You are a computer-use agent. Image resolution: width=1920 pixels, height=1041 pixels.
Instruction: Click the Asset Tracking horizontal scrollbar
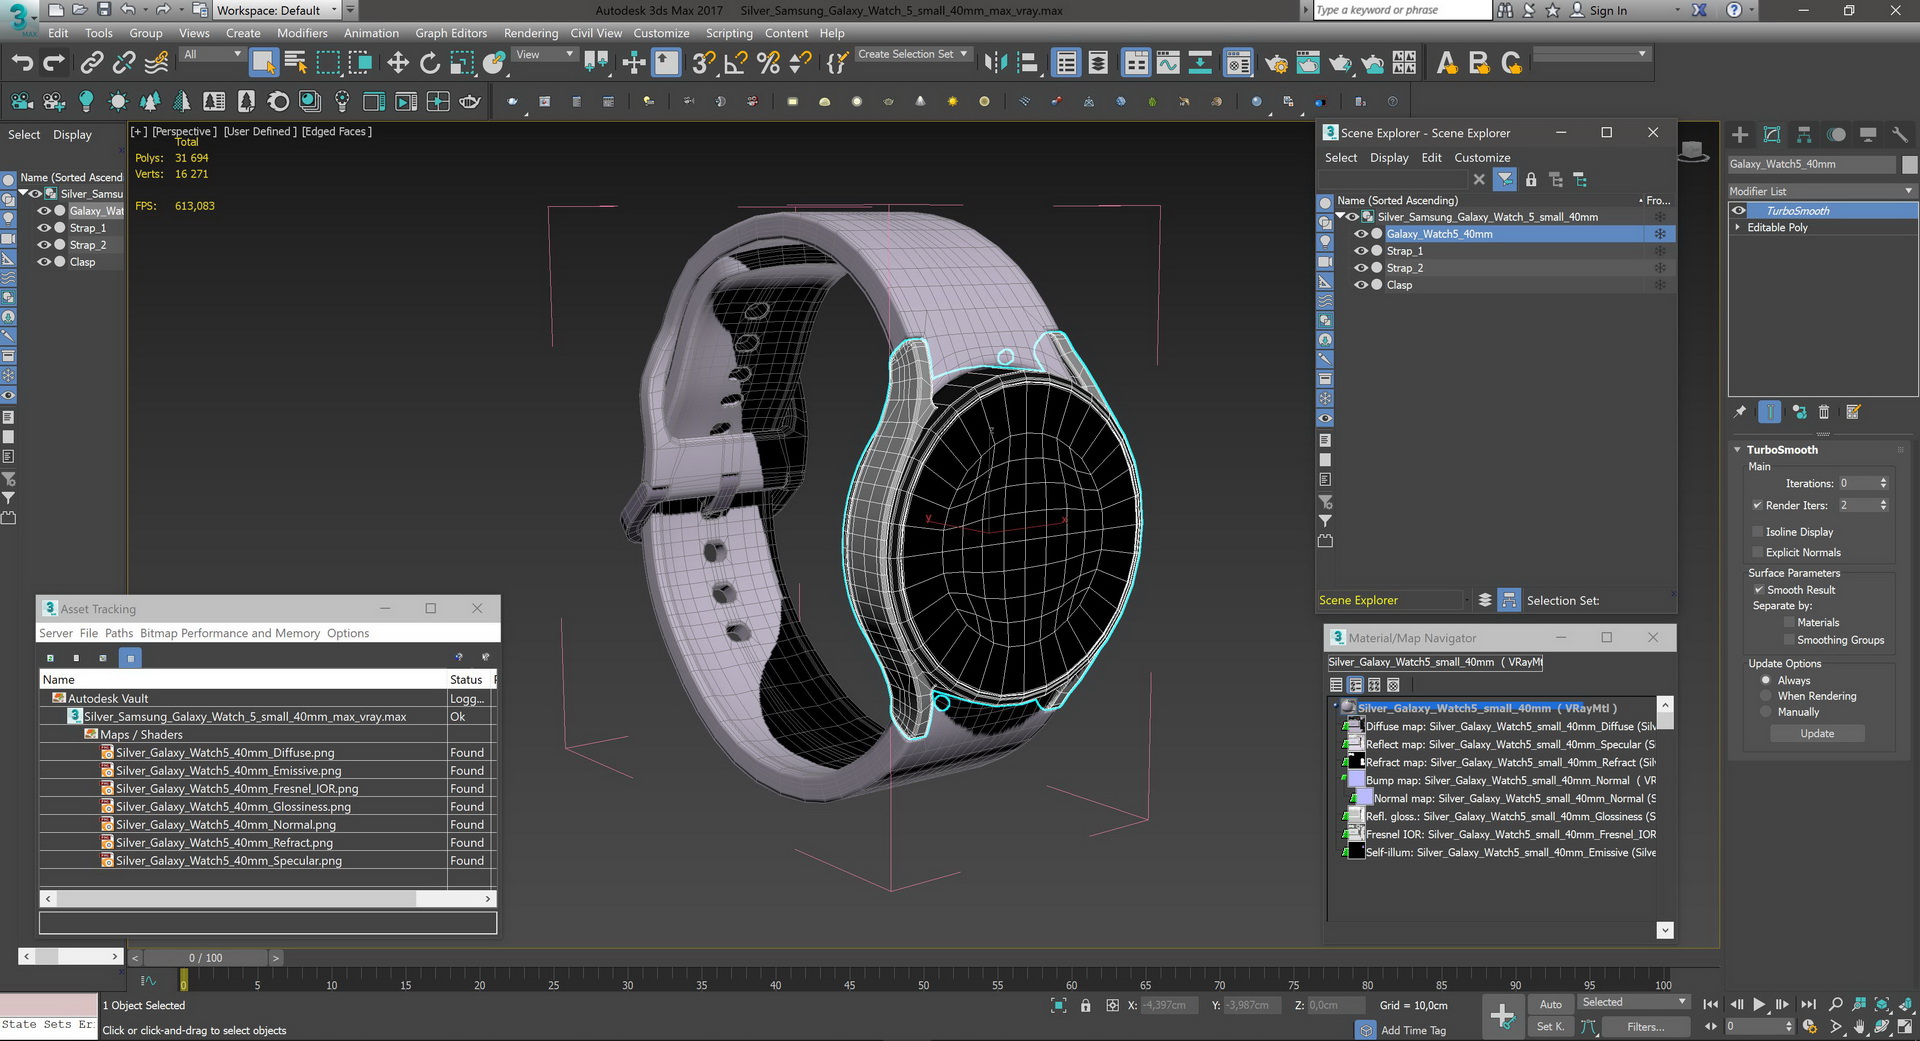point(268,899)
